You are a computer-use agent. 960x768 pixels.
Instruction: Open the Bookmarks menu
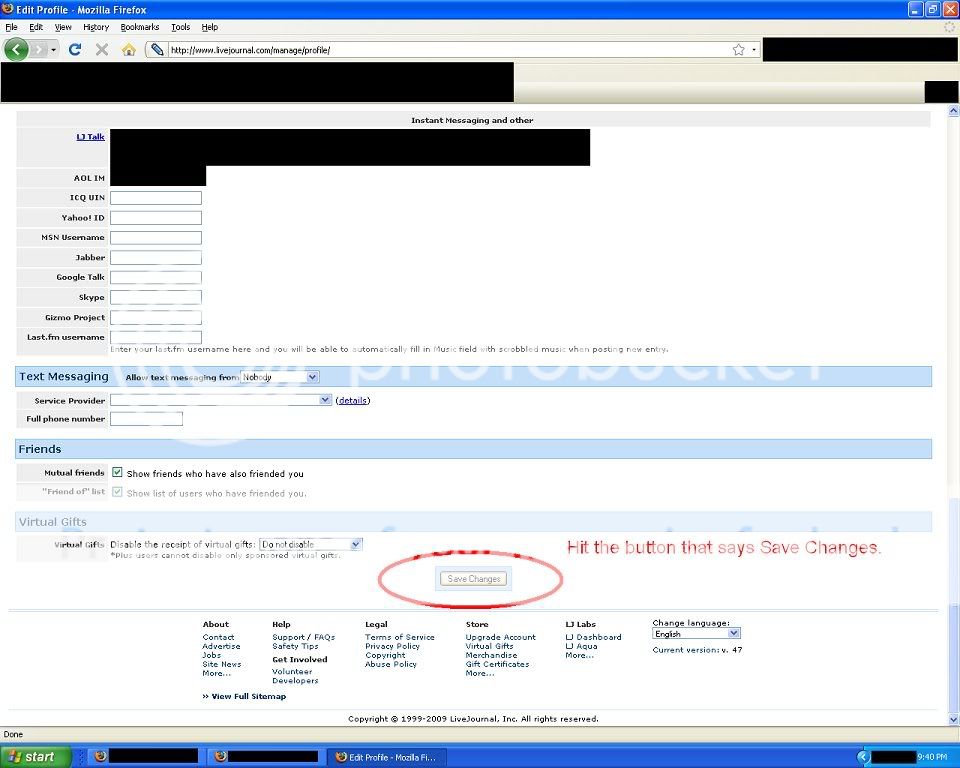pyautogui.click(x=140, y=27)
